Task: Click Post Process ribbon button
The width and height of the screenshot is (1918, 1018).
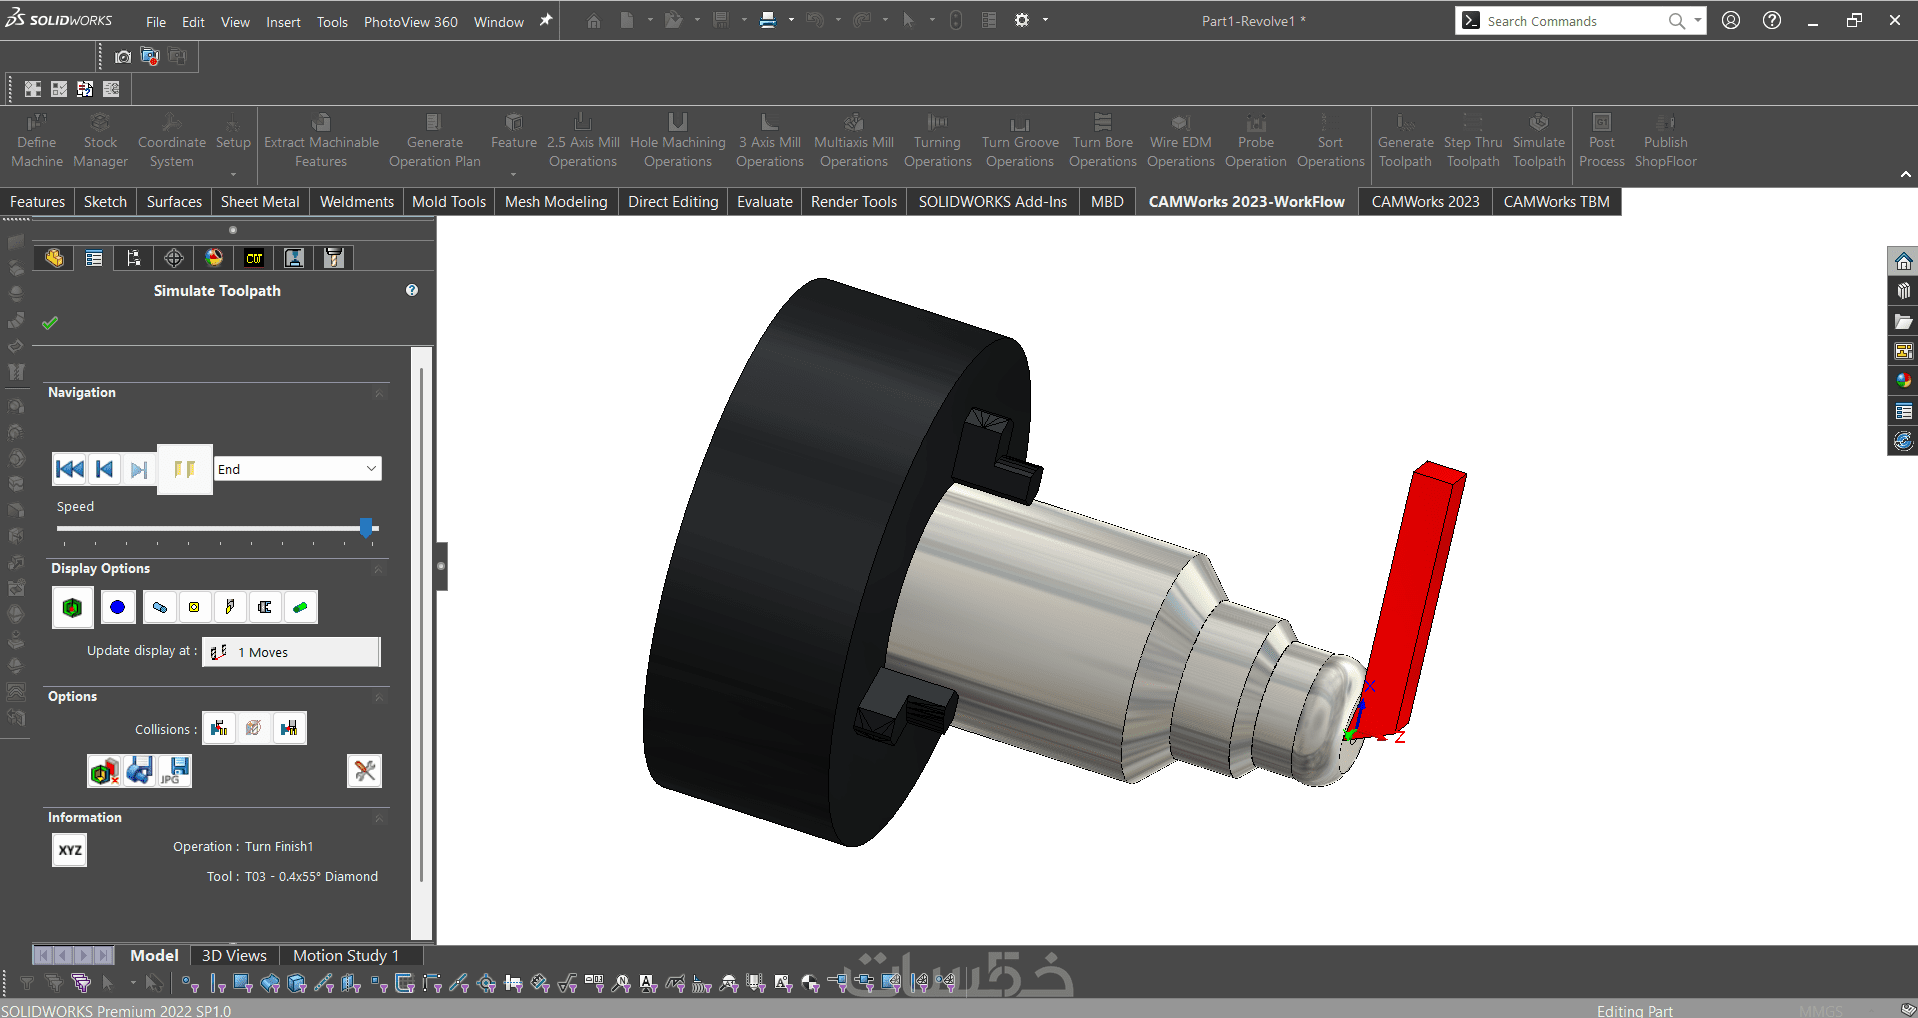Action: pos(1602,142)
